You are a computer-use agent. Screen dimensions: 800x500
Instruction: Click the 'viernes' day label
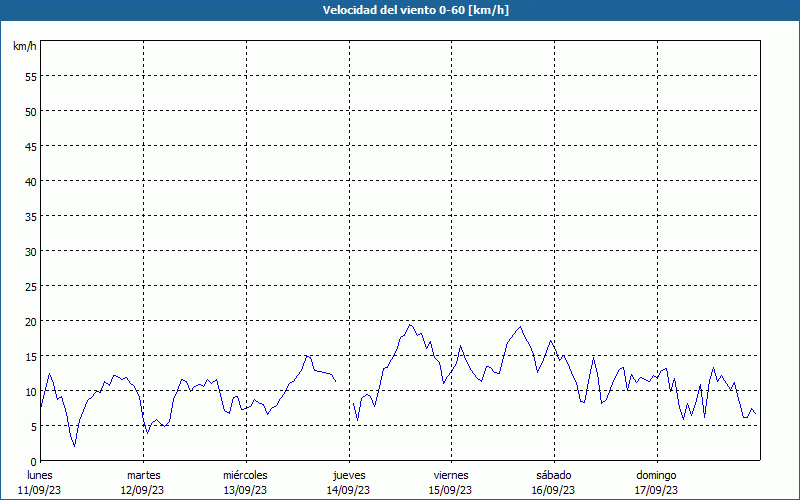[x=451, y=475]
